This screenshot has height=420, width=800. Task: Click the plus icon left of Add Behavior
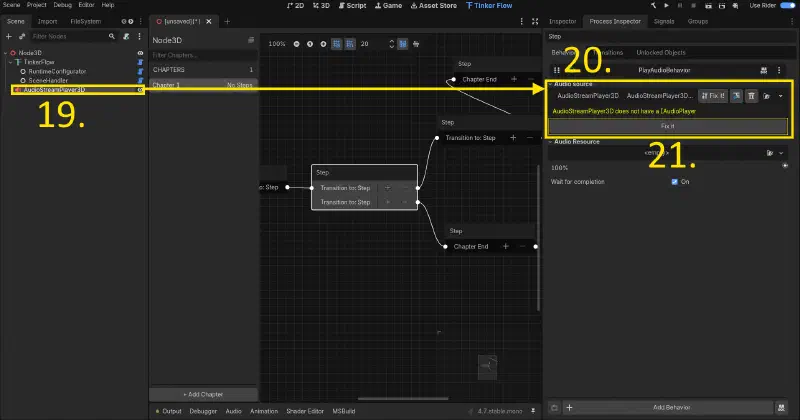[569, 407]
